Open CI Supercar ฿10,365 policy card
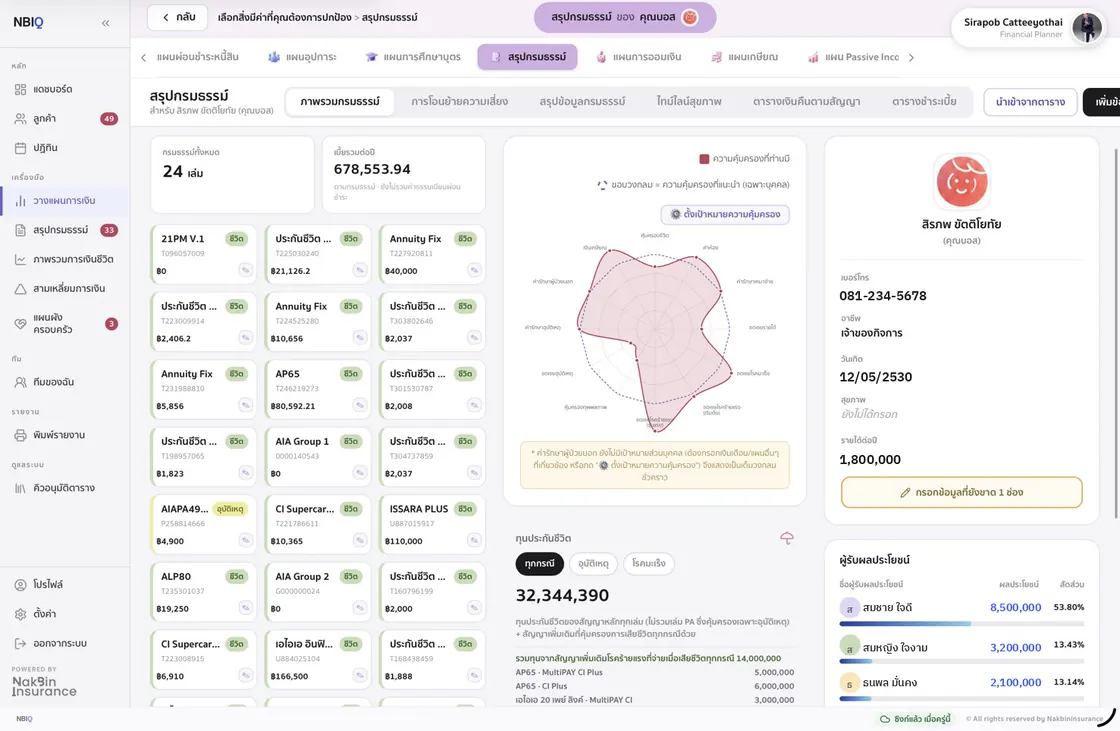 (317, 524)
